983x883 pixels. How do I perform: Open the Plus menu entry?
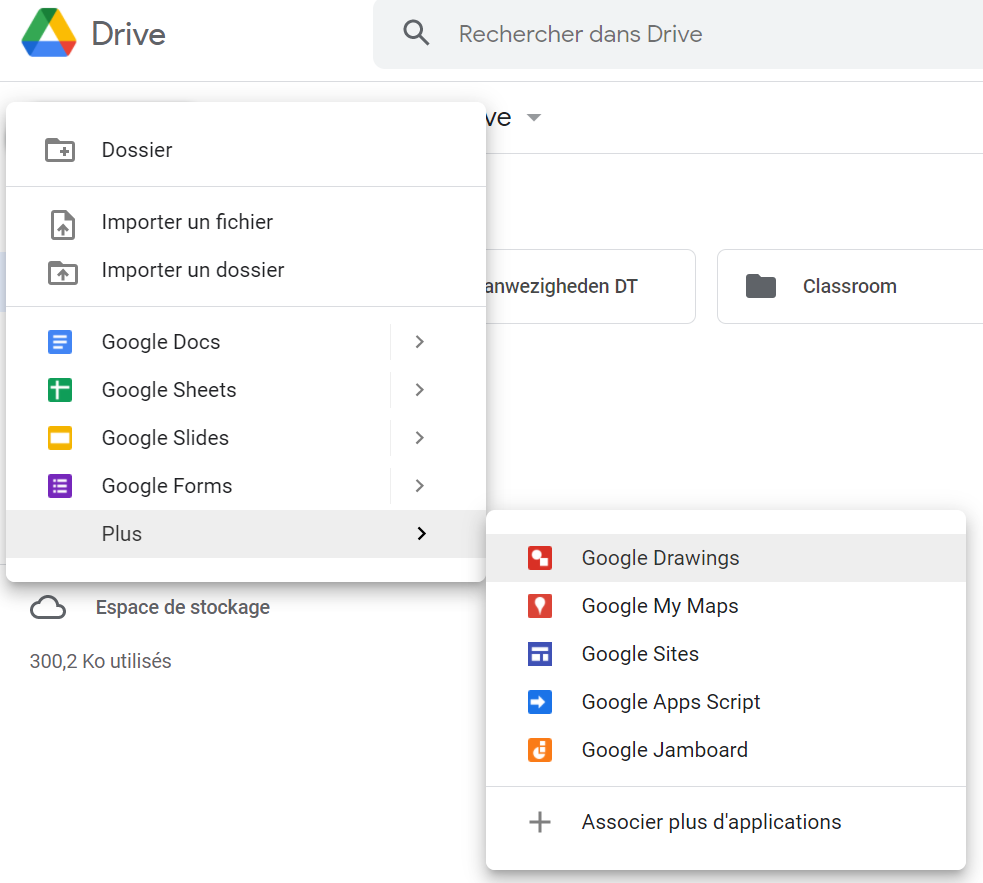pos(246,534)
